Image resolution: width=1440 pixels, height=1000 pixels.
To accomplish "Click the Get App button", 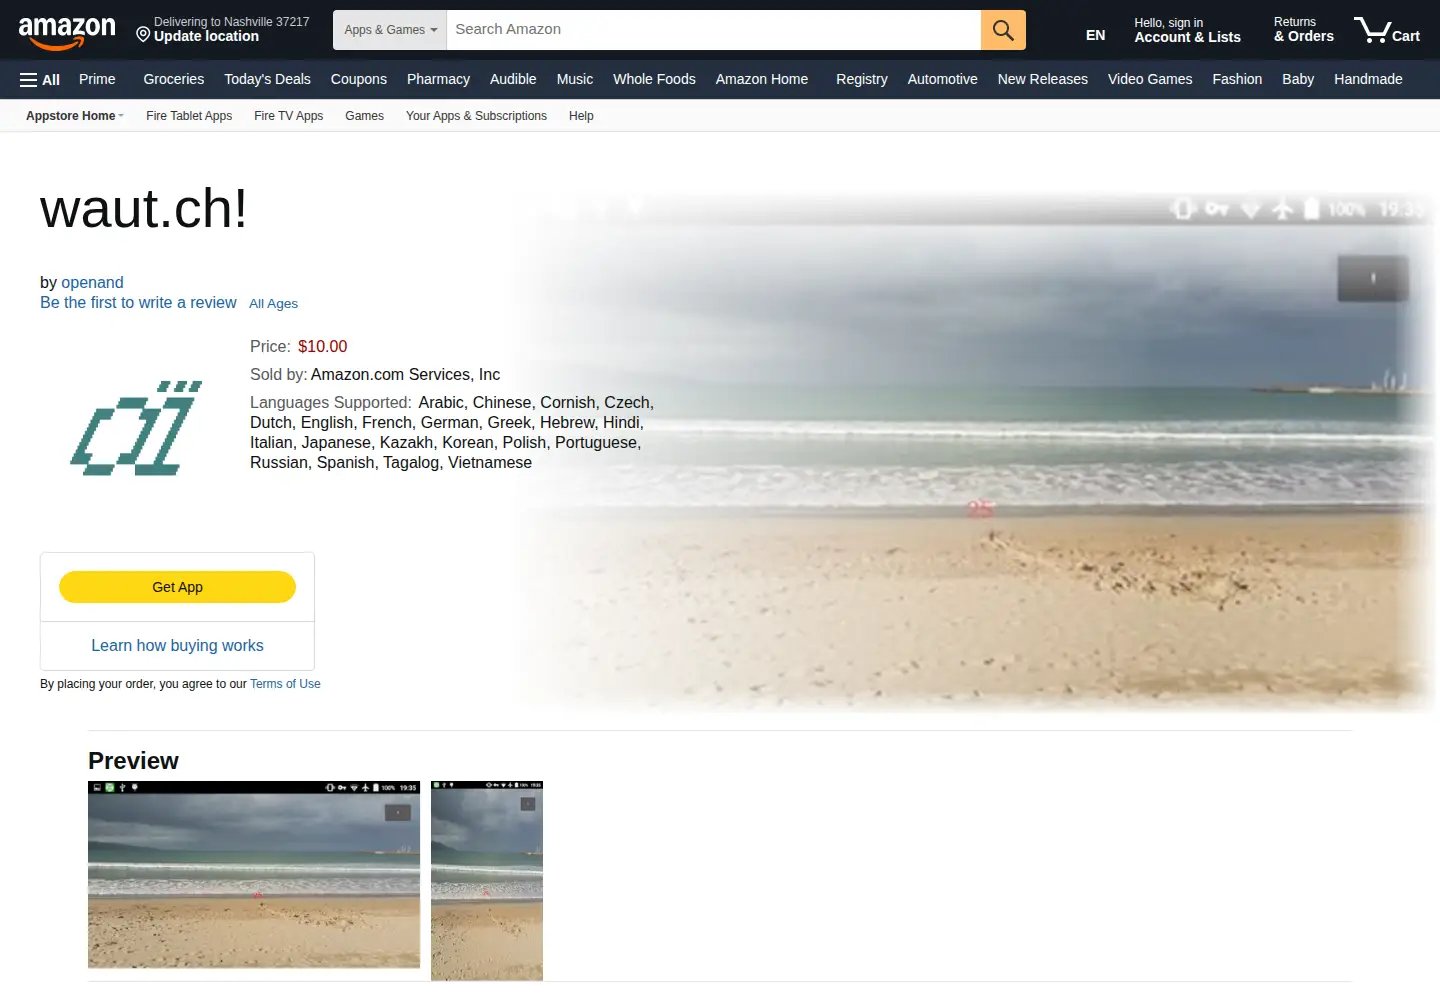I will (177, 587).
